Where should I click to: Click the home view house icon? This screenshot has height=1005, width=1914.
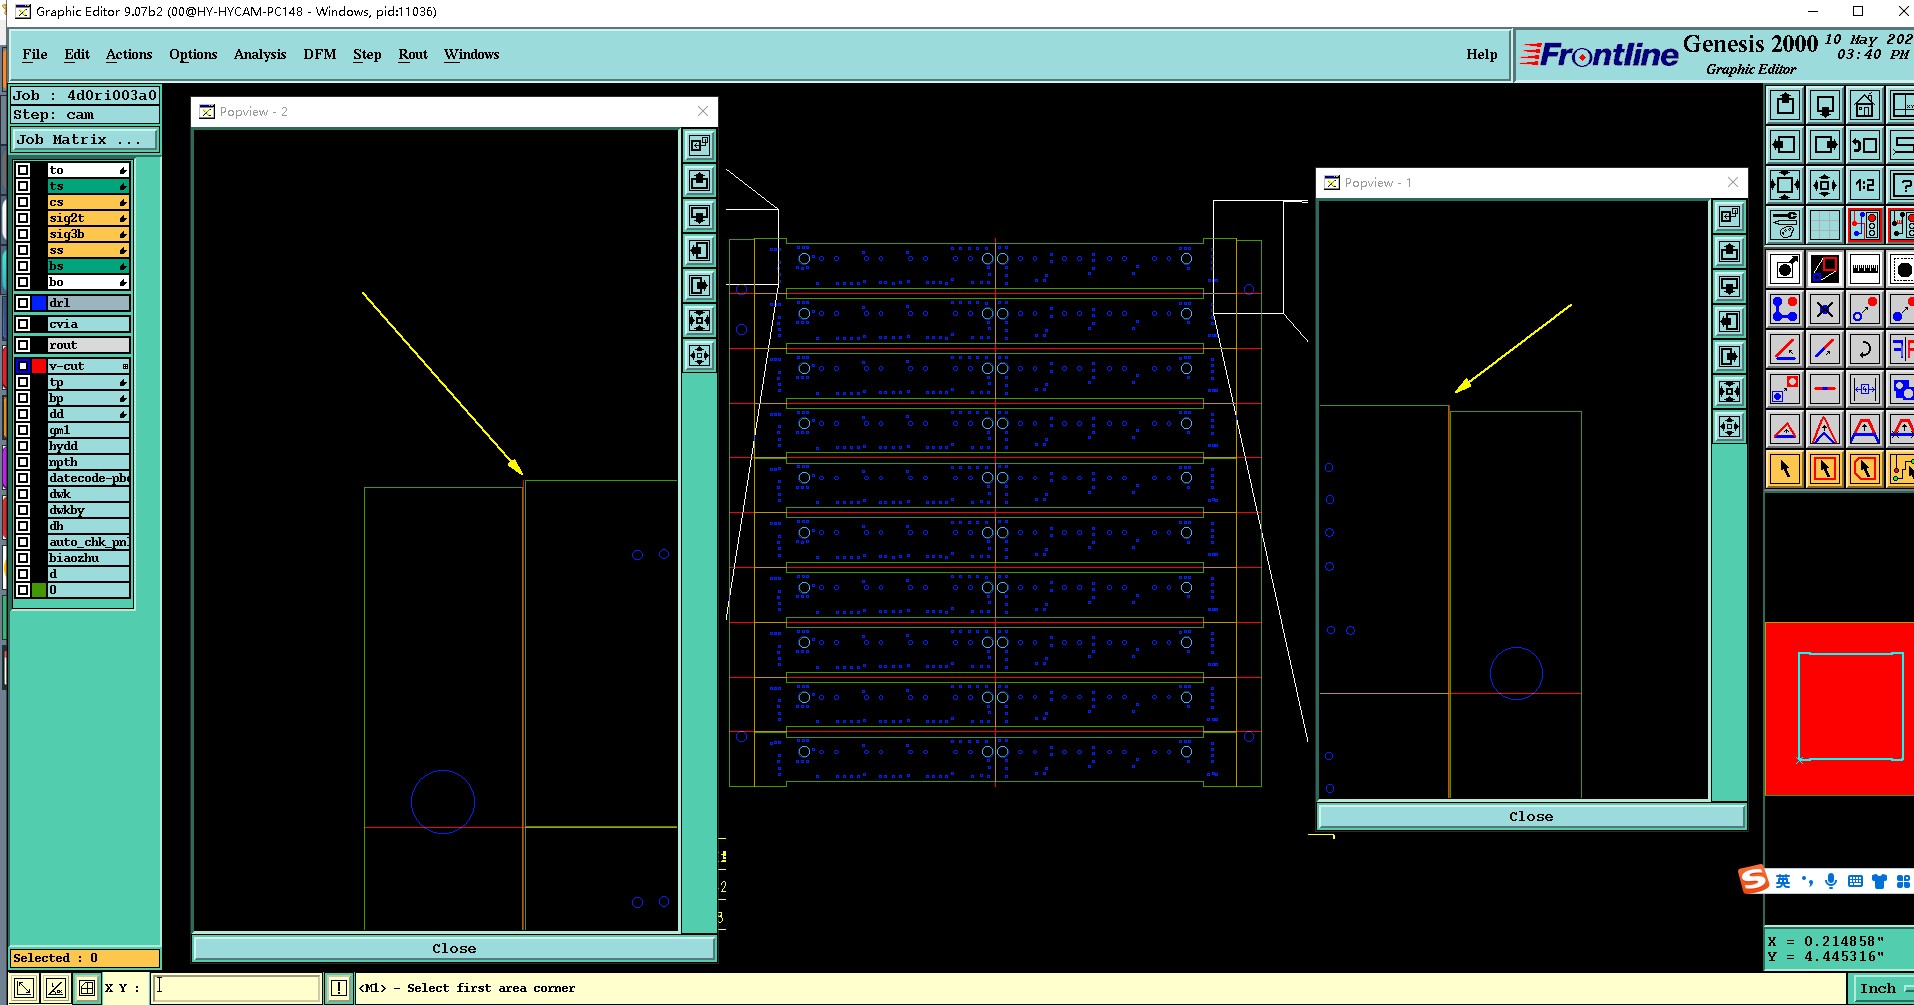(1865, 105)
